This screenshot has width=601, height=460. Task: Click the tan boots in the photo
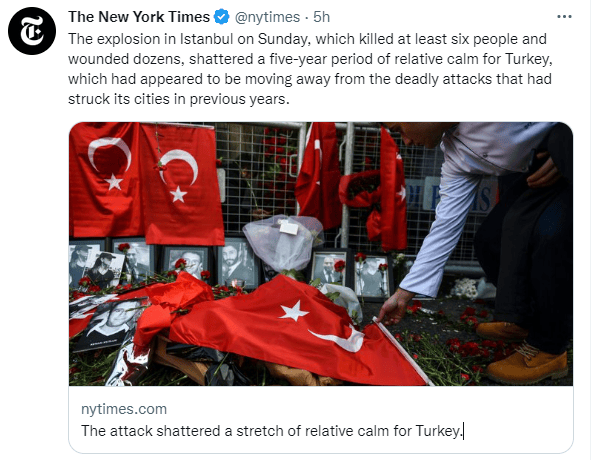[524, 353]
